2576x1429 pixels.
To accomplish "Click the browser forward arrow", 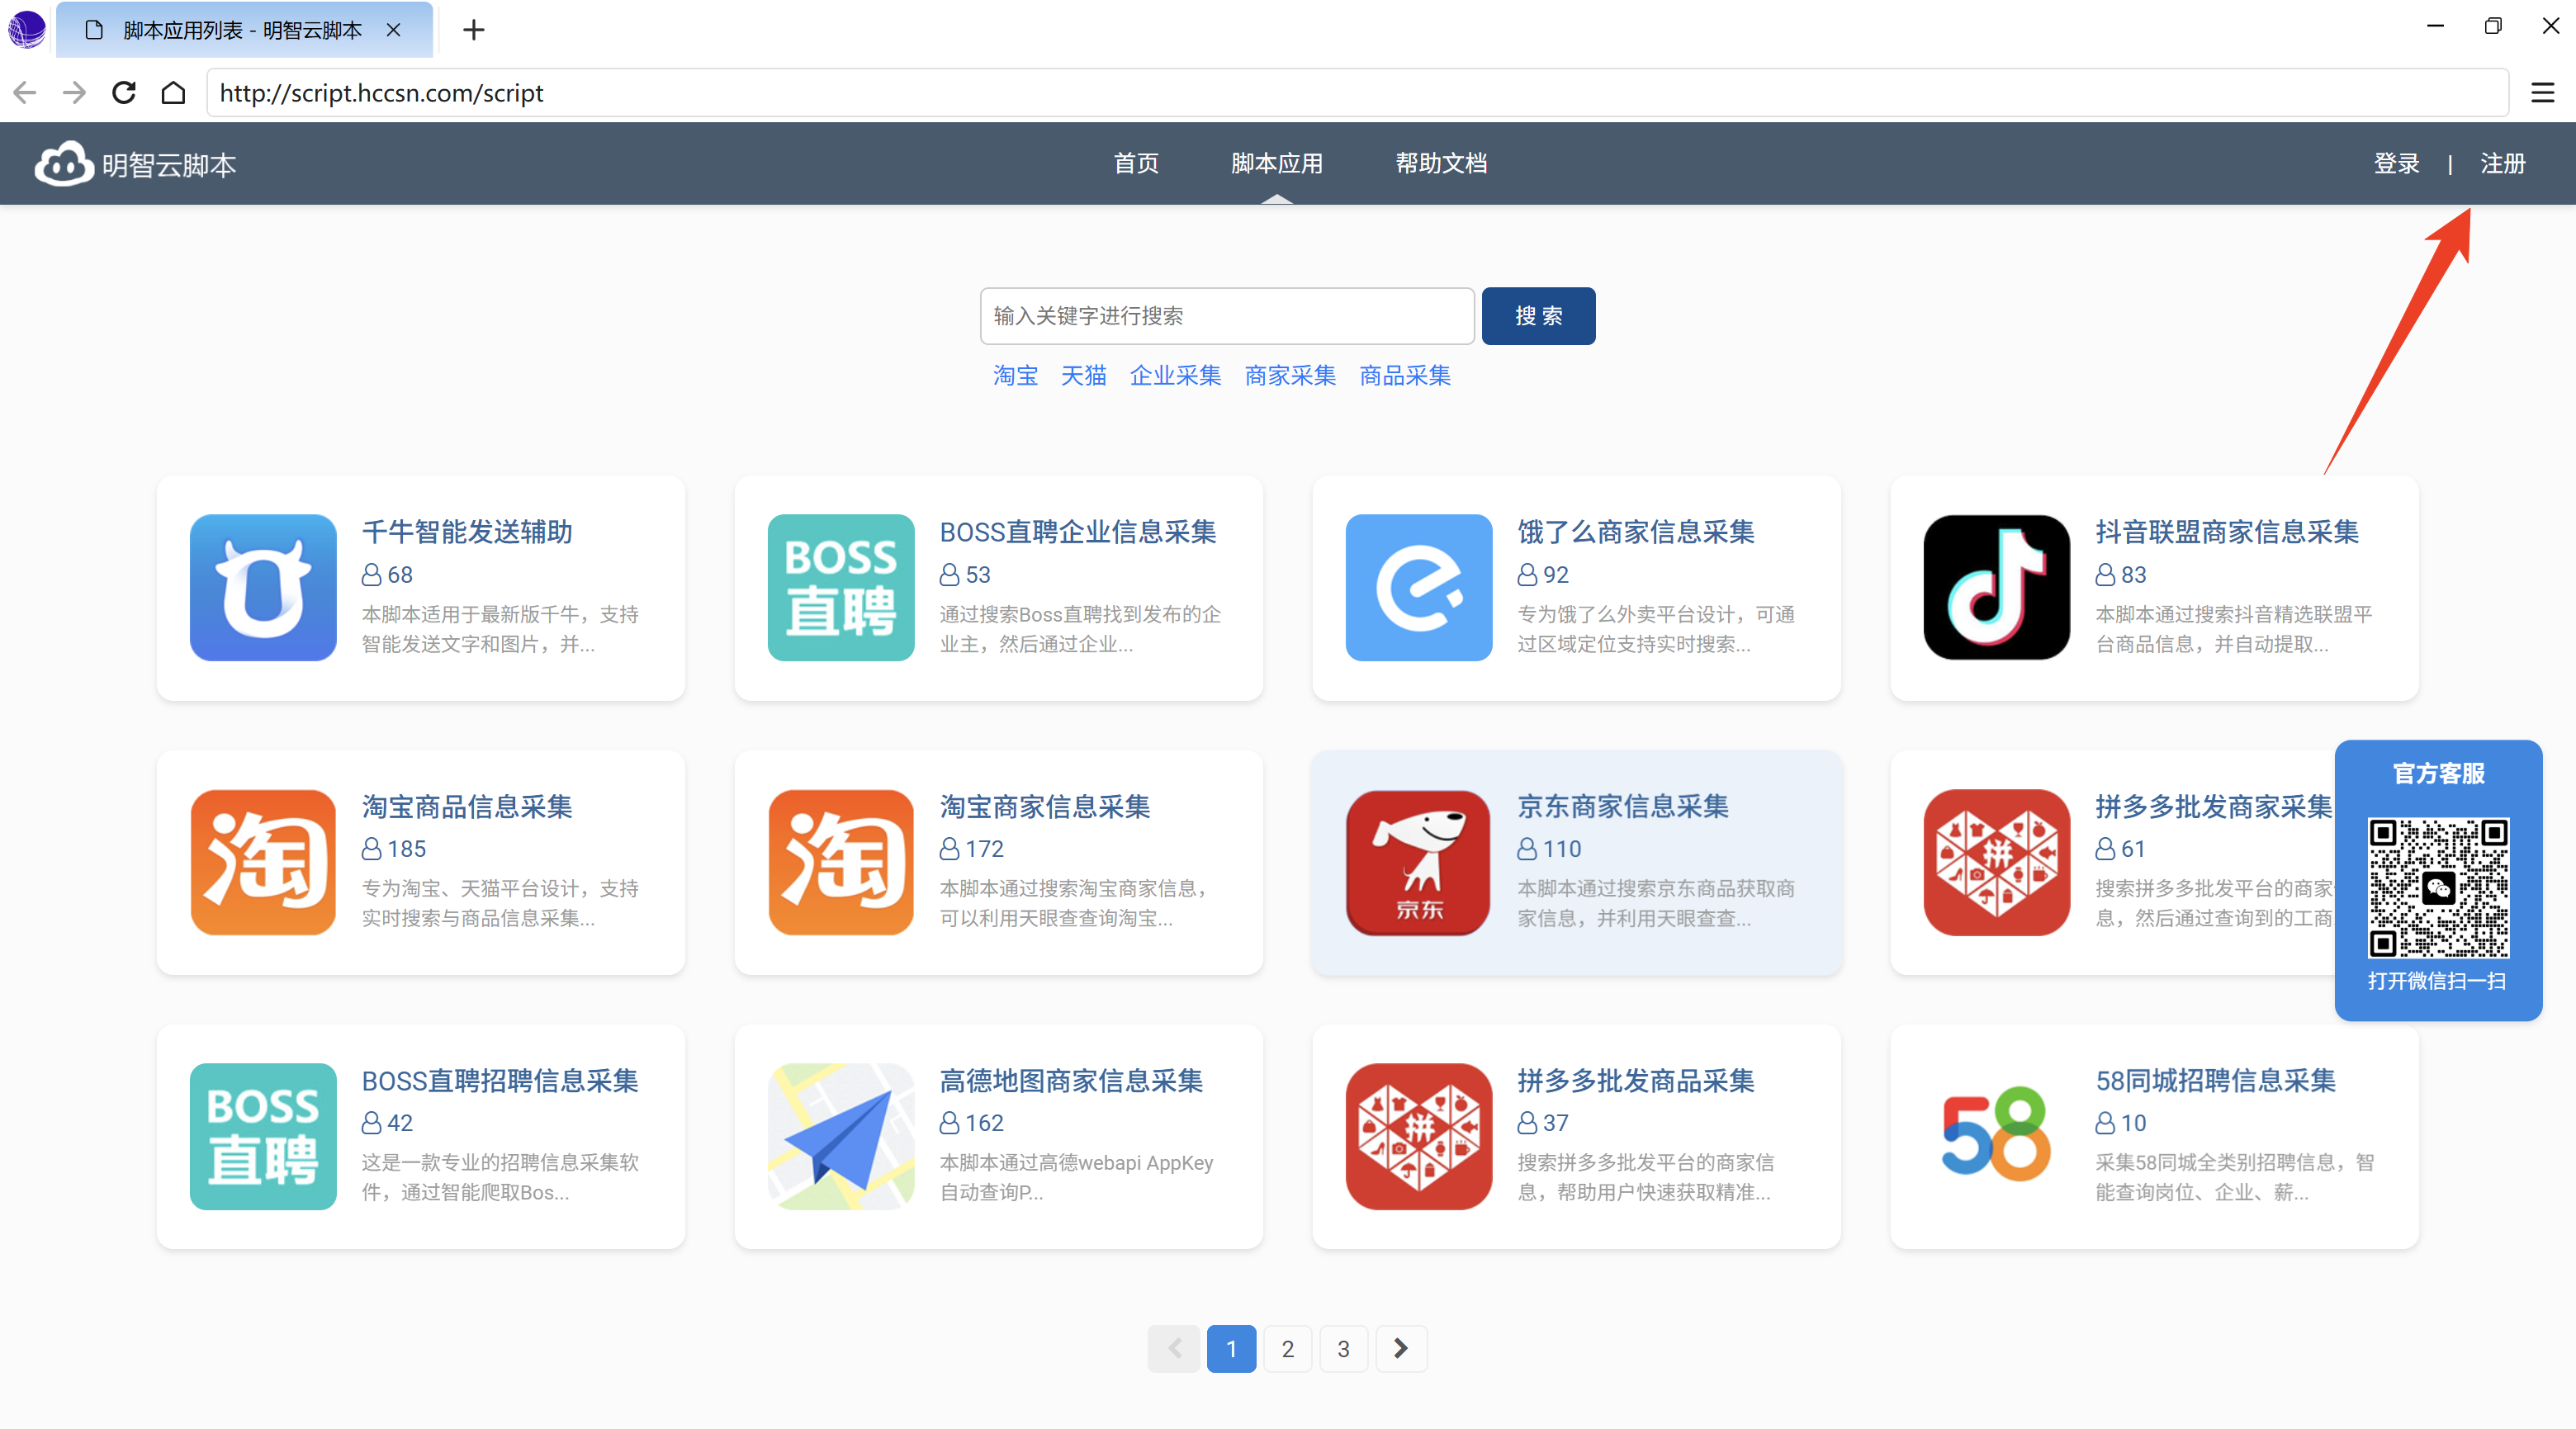I will pyautogui.click(x=75, y=93).
